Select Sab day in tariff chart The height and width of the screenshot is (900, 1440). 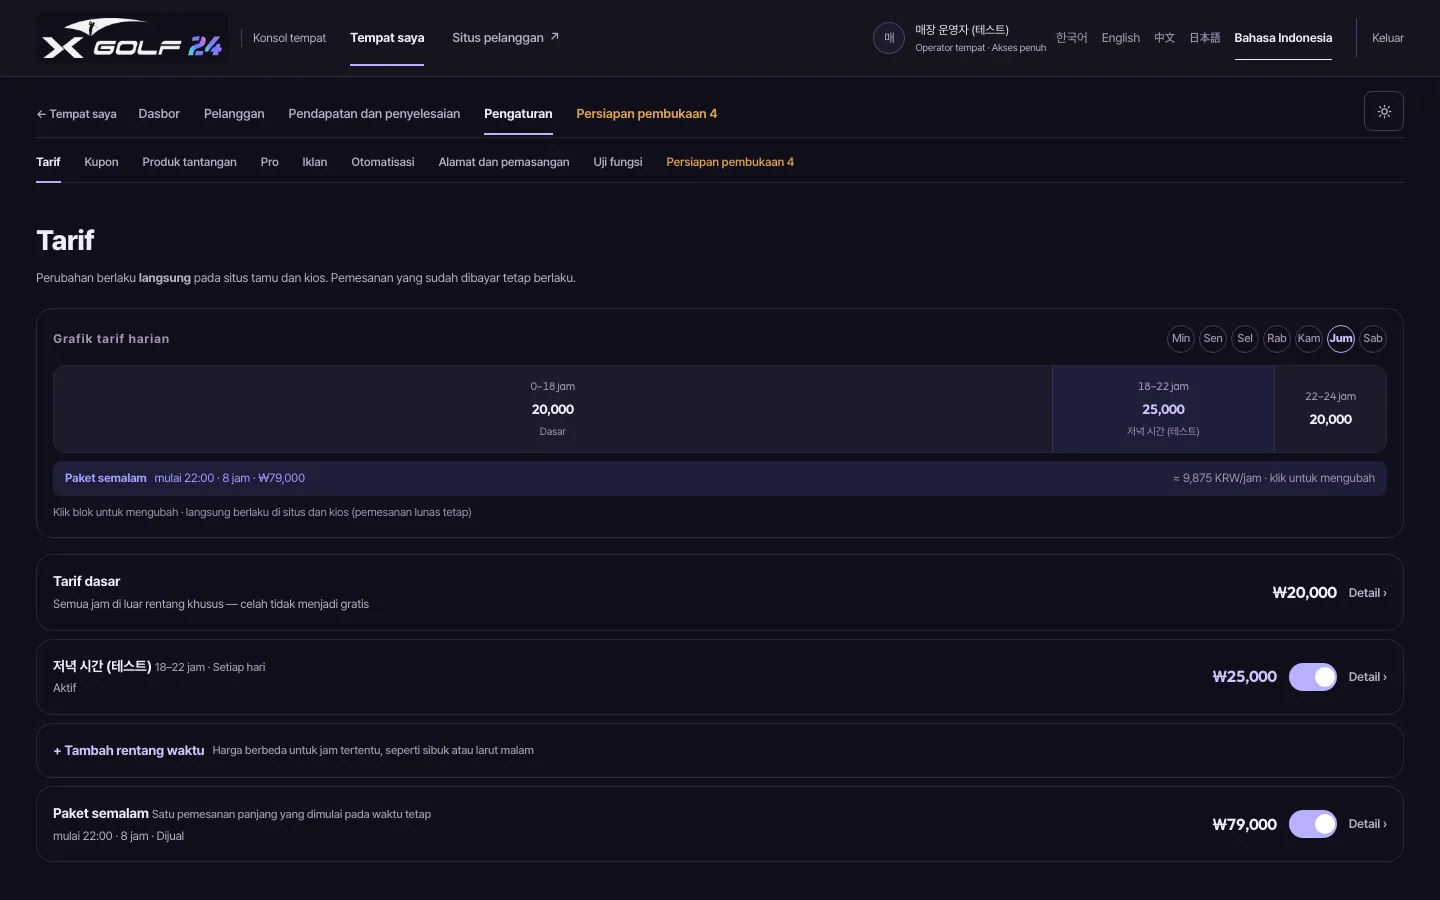pos(1373,339)
